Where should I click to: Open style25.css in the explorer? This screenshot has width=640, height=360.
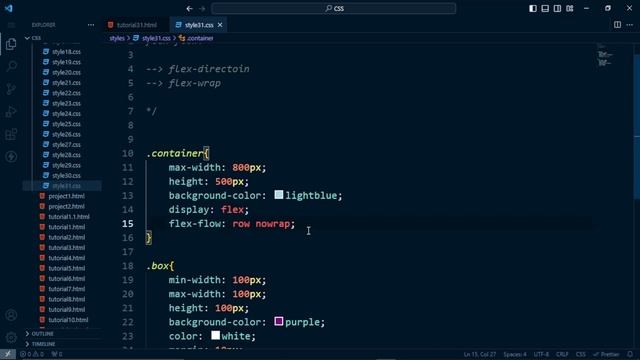66,124
